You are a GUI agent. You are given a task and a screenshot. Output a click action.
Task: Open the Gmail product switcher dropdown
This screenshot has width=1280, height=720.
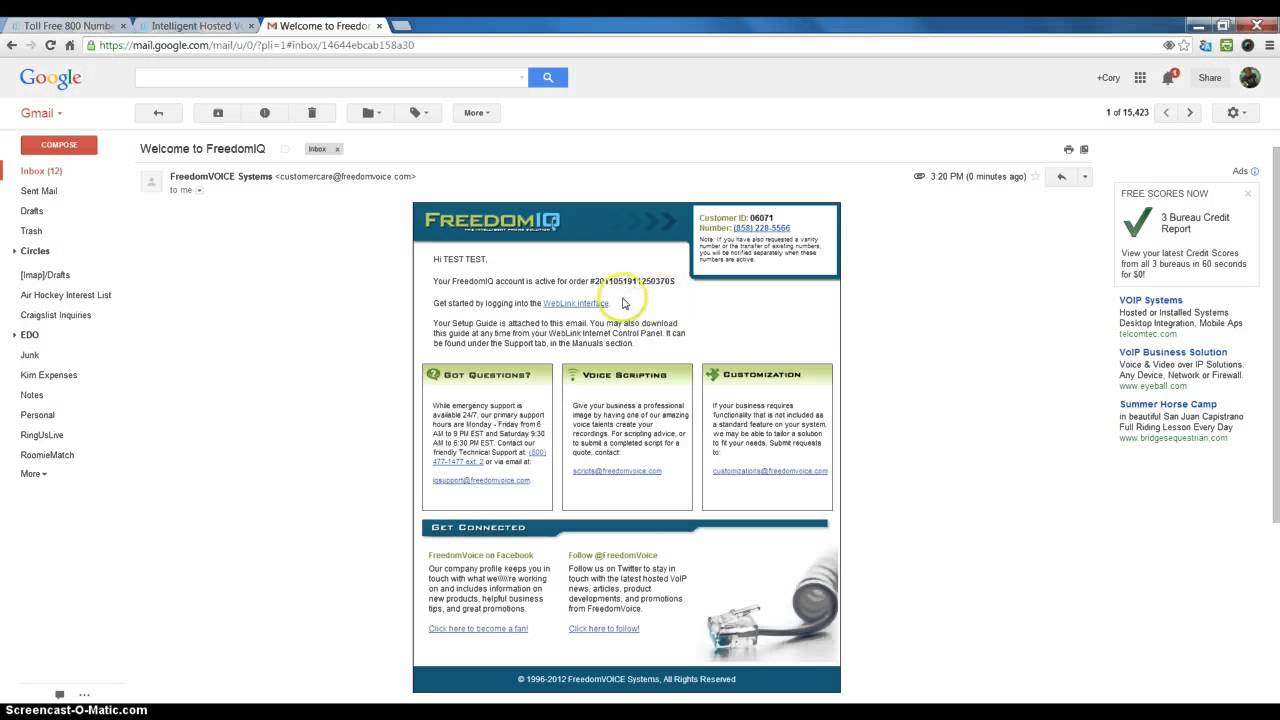tap(41, 113)
